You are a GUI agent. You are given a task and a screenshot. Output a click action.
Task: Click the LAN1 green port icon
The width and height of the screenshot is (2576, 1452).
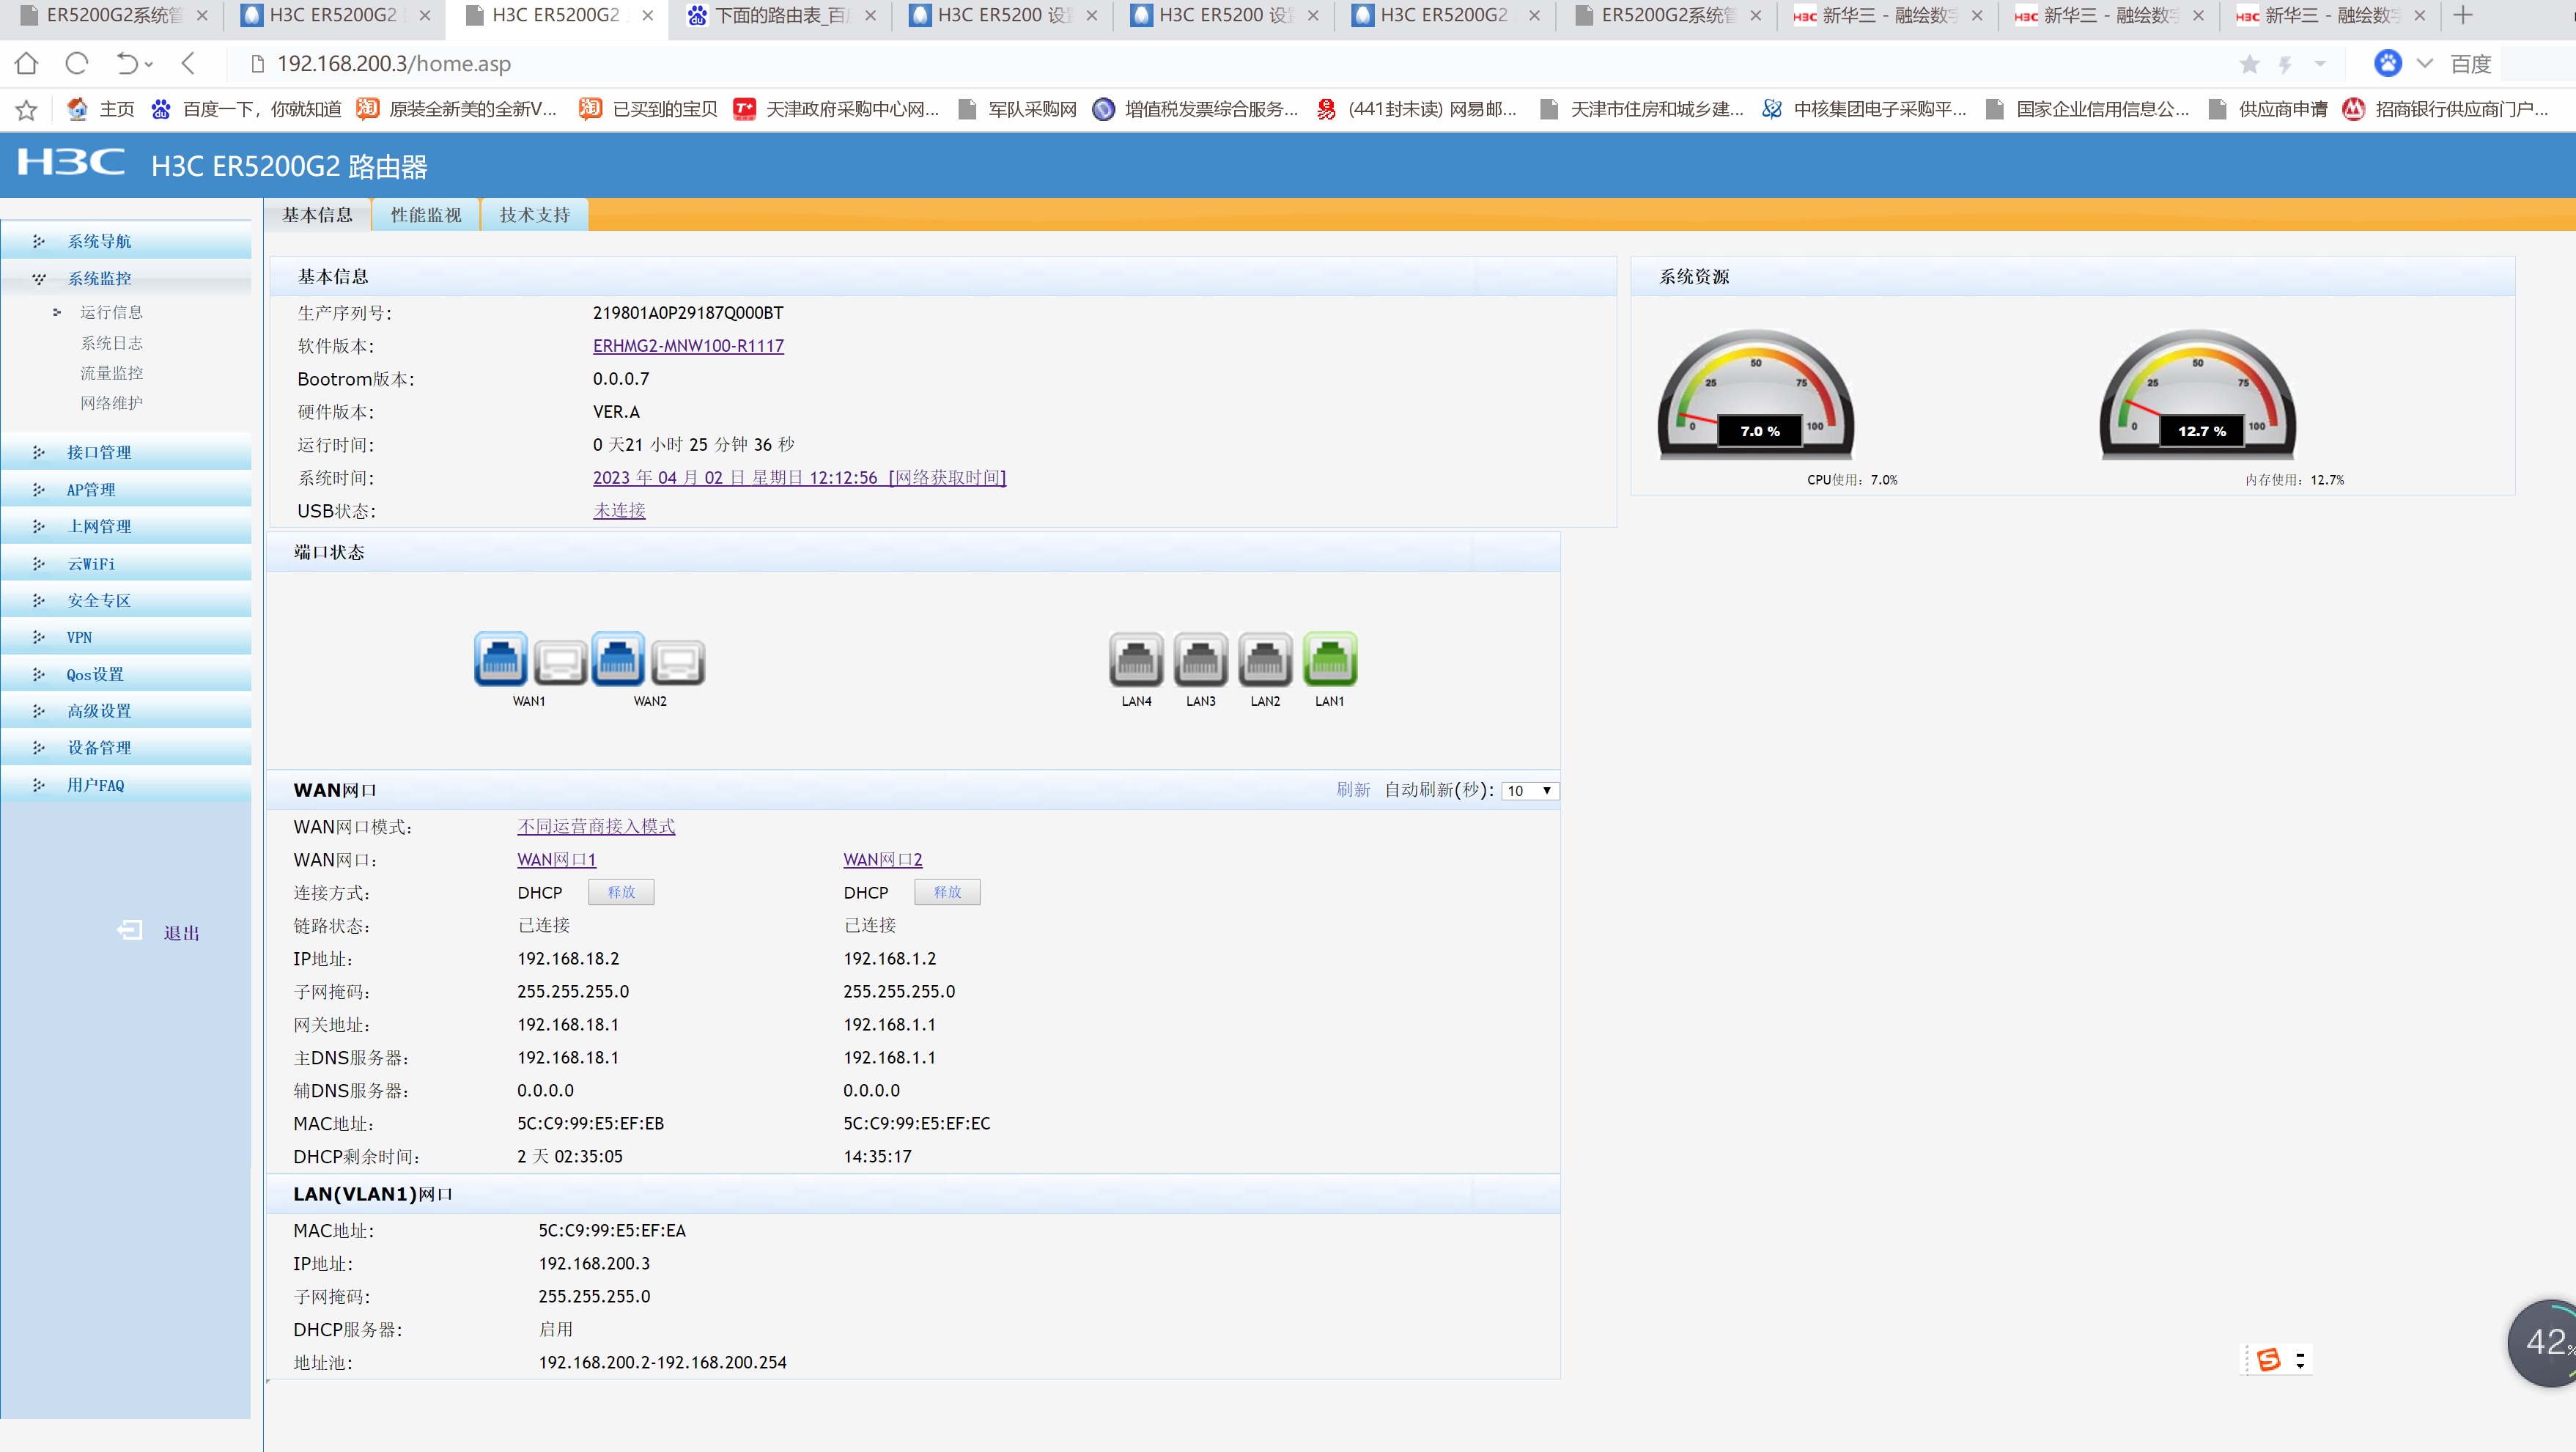1330,659
